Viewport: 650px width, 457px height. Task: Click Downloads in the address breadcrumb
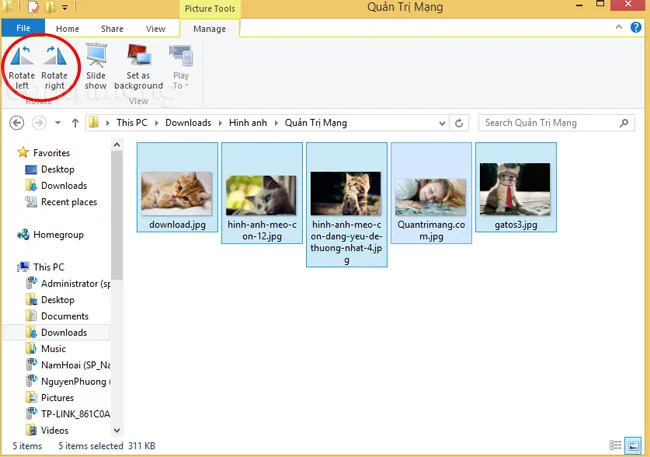pos(187,123)
